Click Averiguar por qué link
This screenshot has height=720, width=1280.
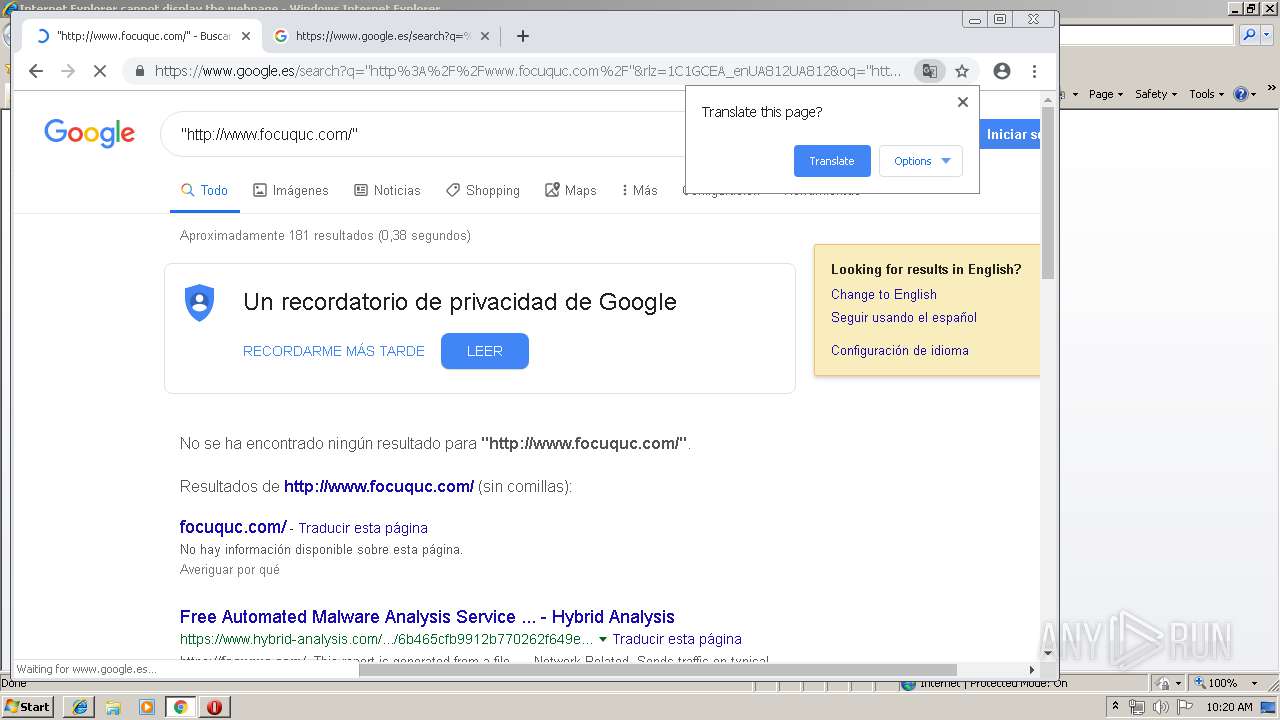click(230, 570)
